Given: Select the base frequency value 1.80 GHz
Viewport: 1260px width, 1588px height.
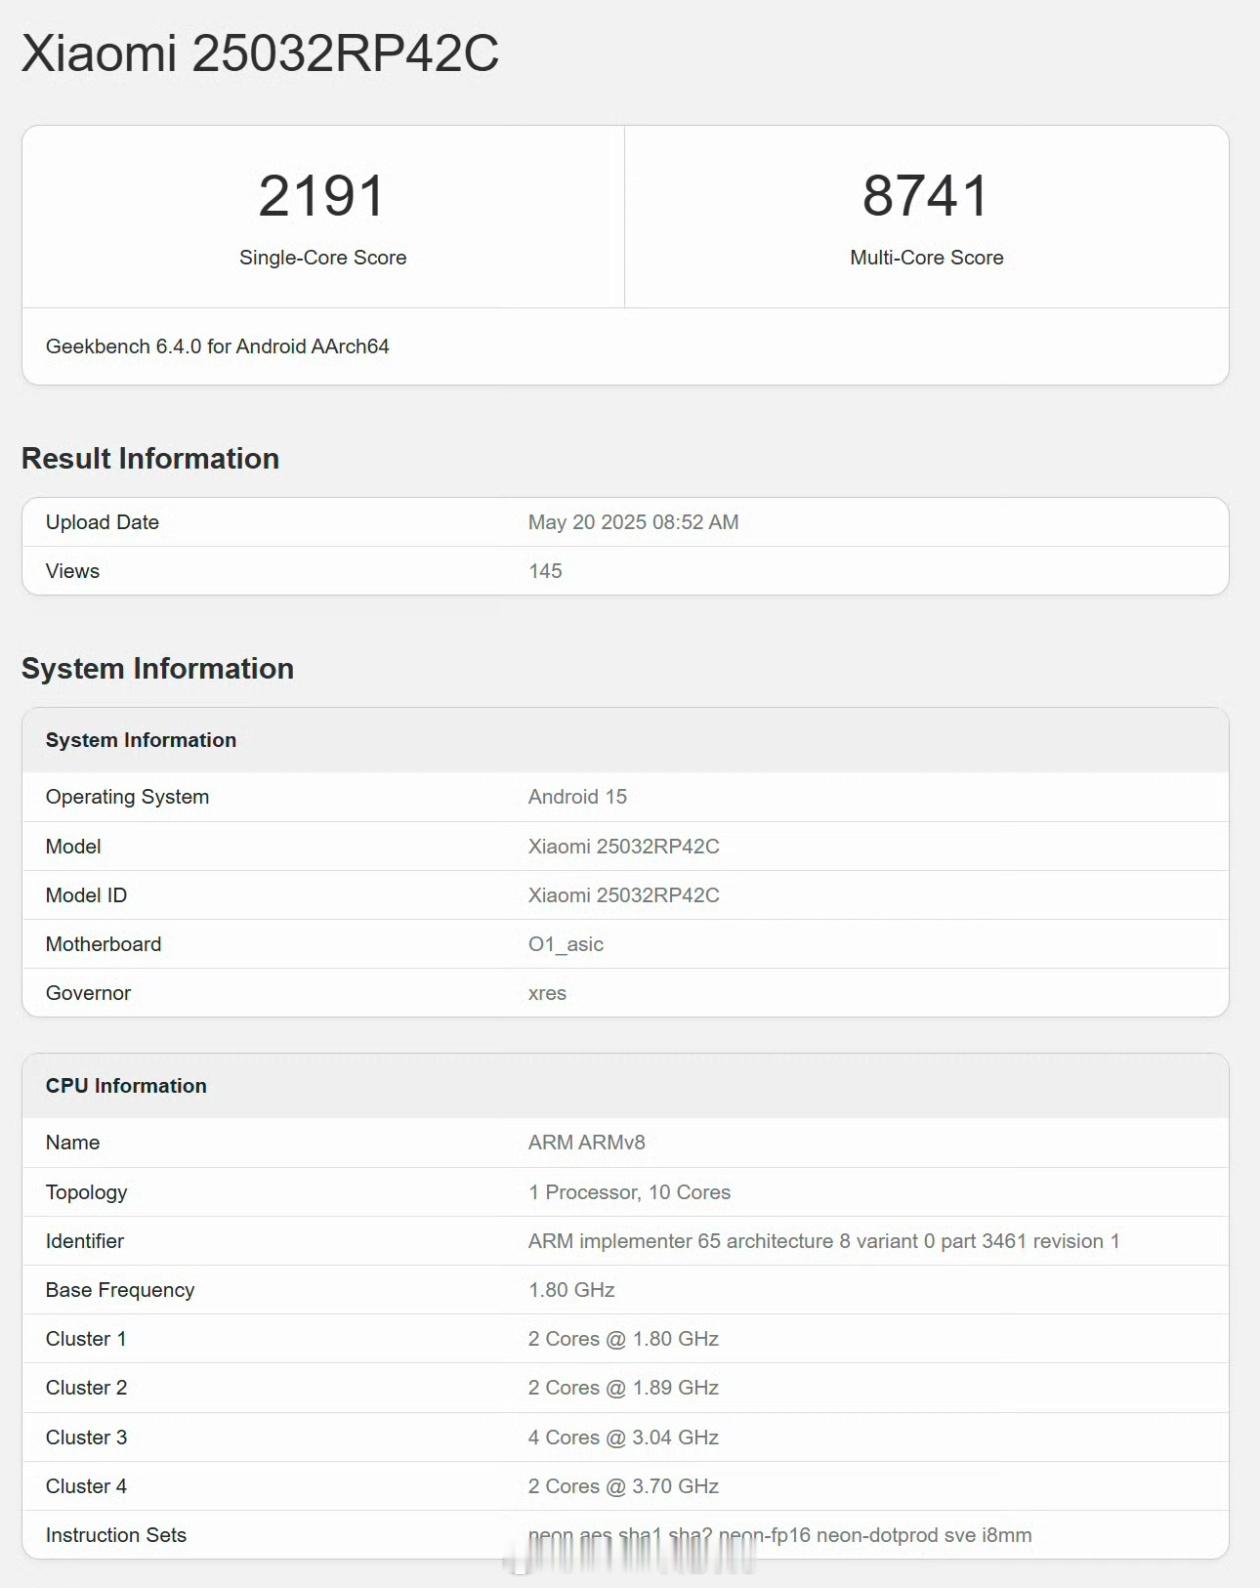Looking at the screenshot, I should point(571,1290).
